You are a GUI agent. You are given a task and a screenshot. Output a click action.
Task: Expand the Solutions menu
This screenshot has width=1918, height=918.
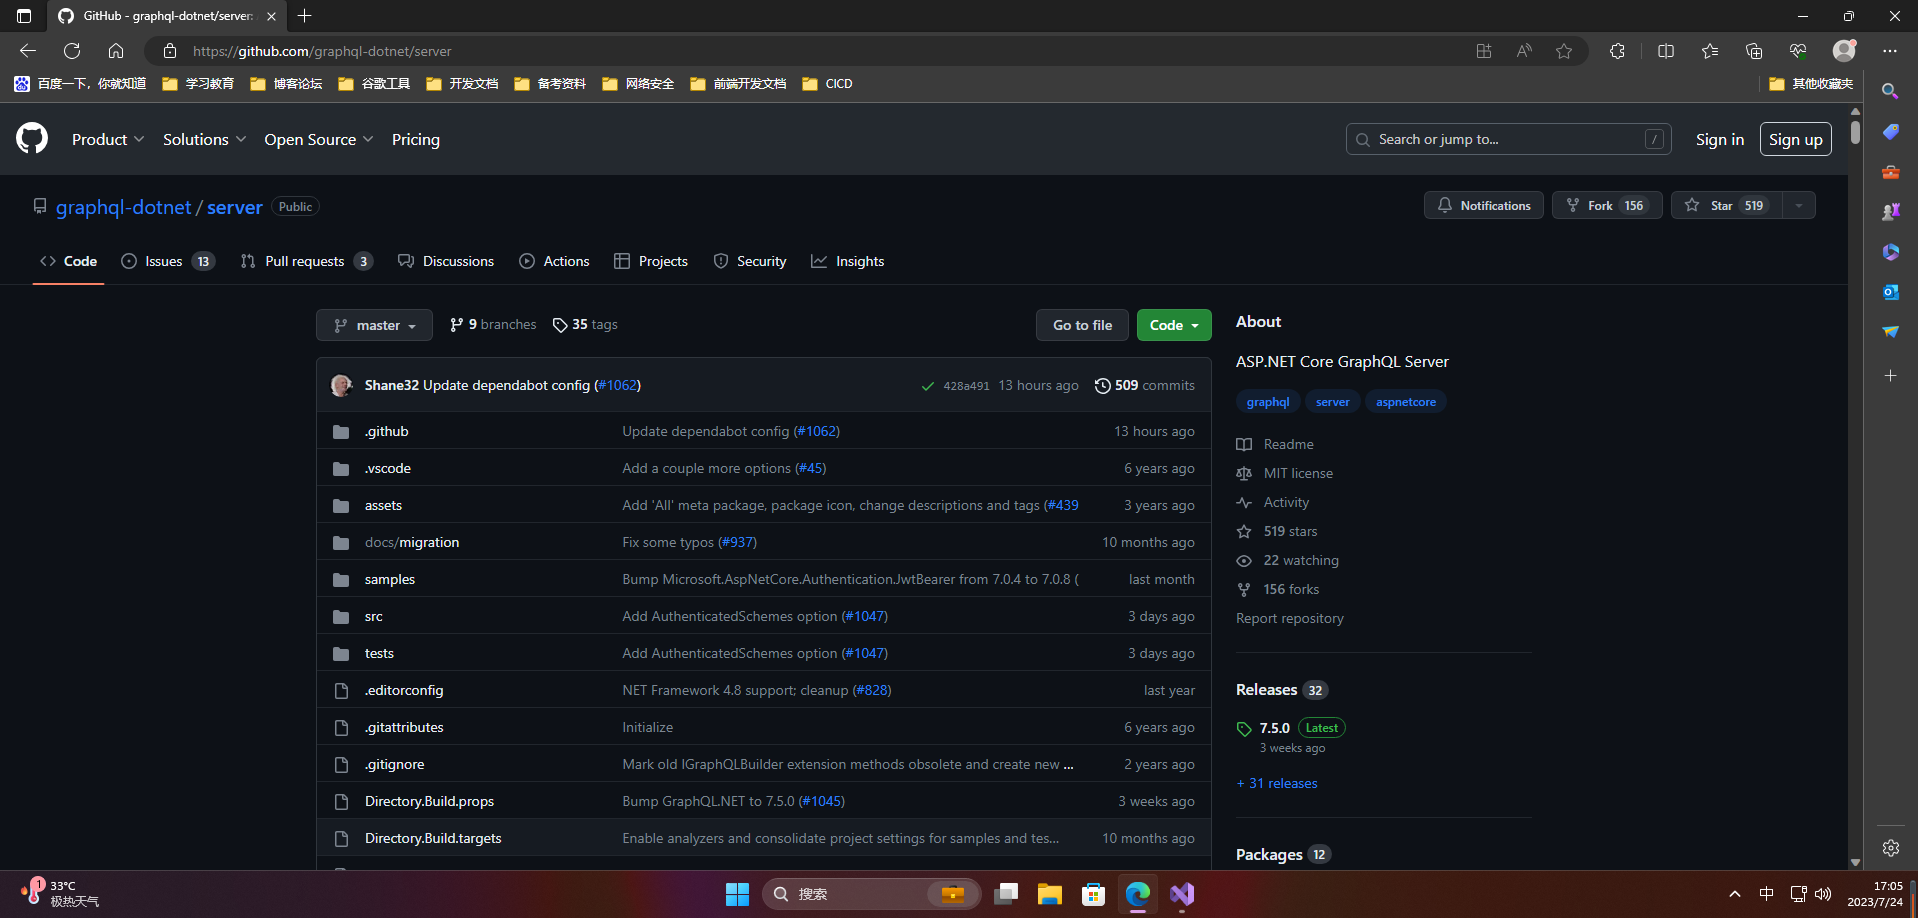pos(204,139)
